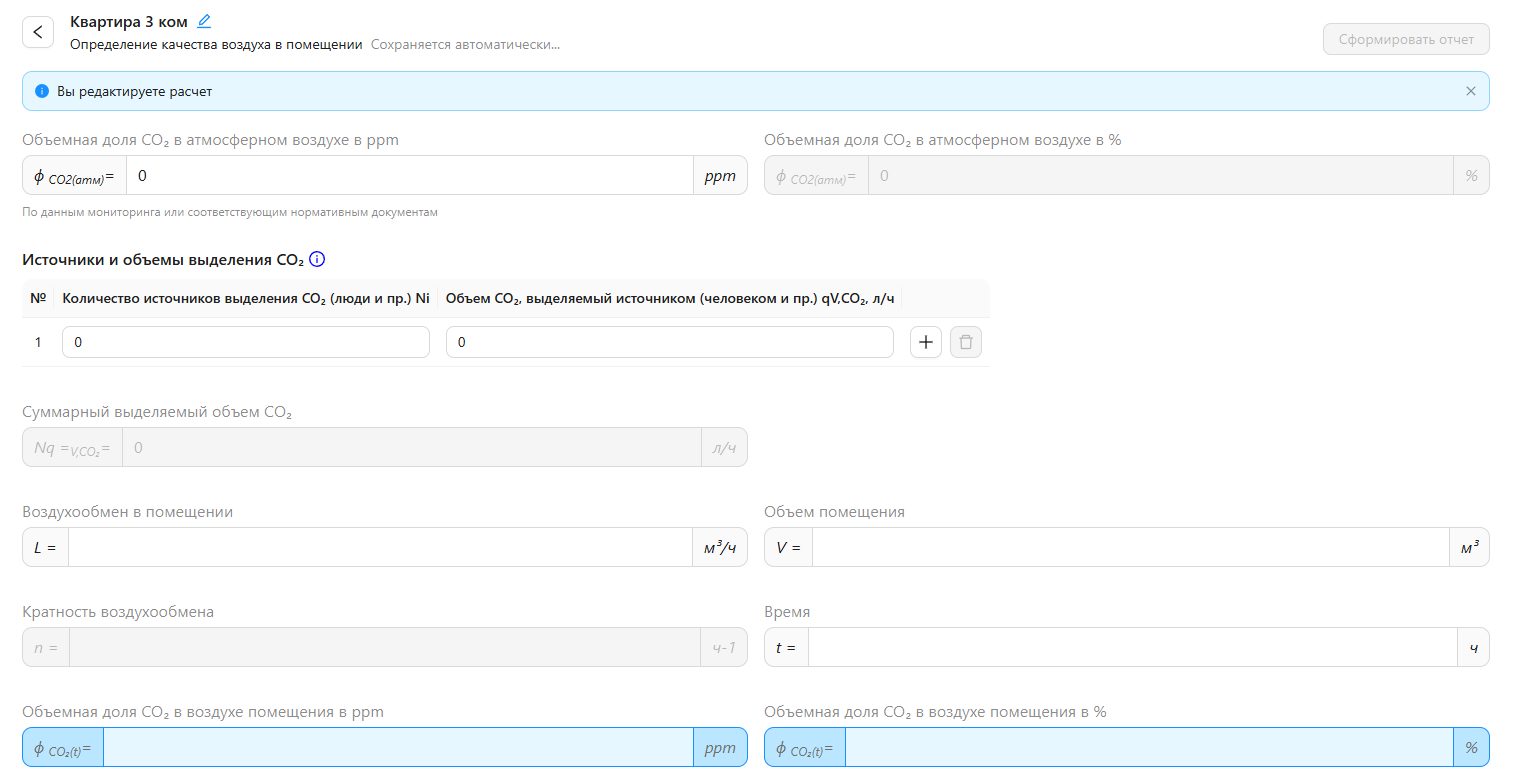Click the Количество источников Ni input in row 1

245,342
